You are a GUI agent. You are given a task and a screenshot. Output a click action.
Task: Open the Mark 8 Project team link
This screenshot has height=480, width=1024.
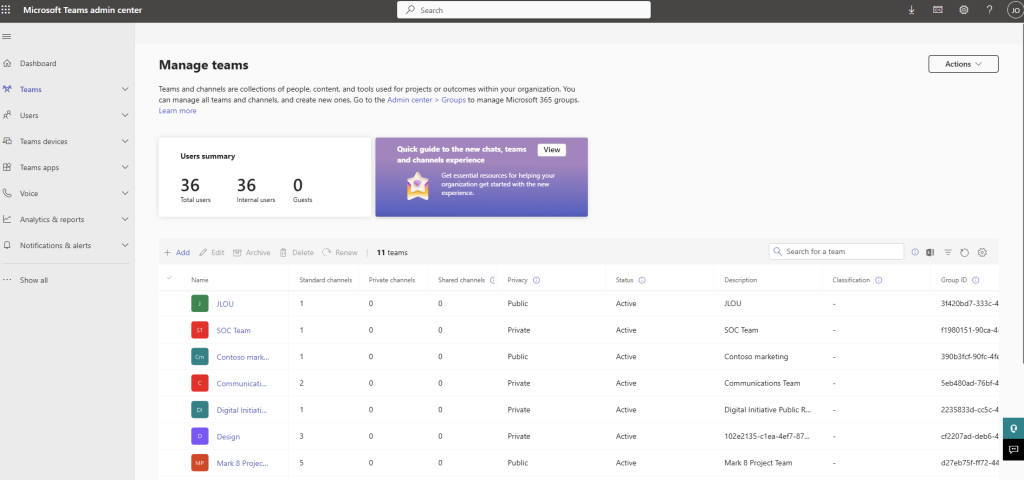click(x=242, y=463)
